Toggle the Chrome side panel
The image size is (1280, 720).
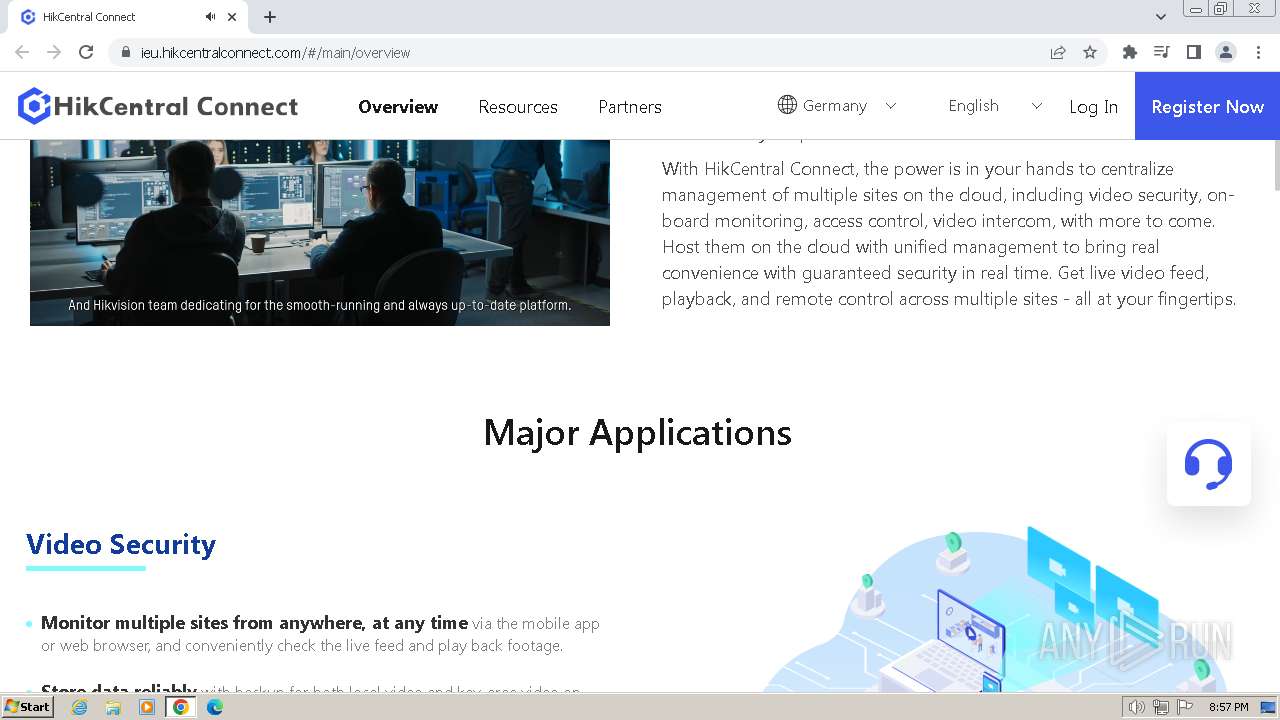click(x=1194, y=52)
